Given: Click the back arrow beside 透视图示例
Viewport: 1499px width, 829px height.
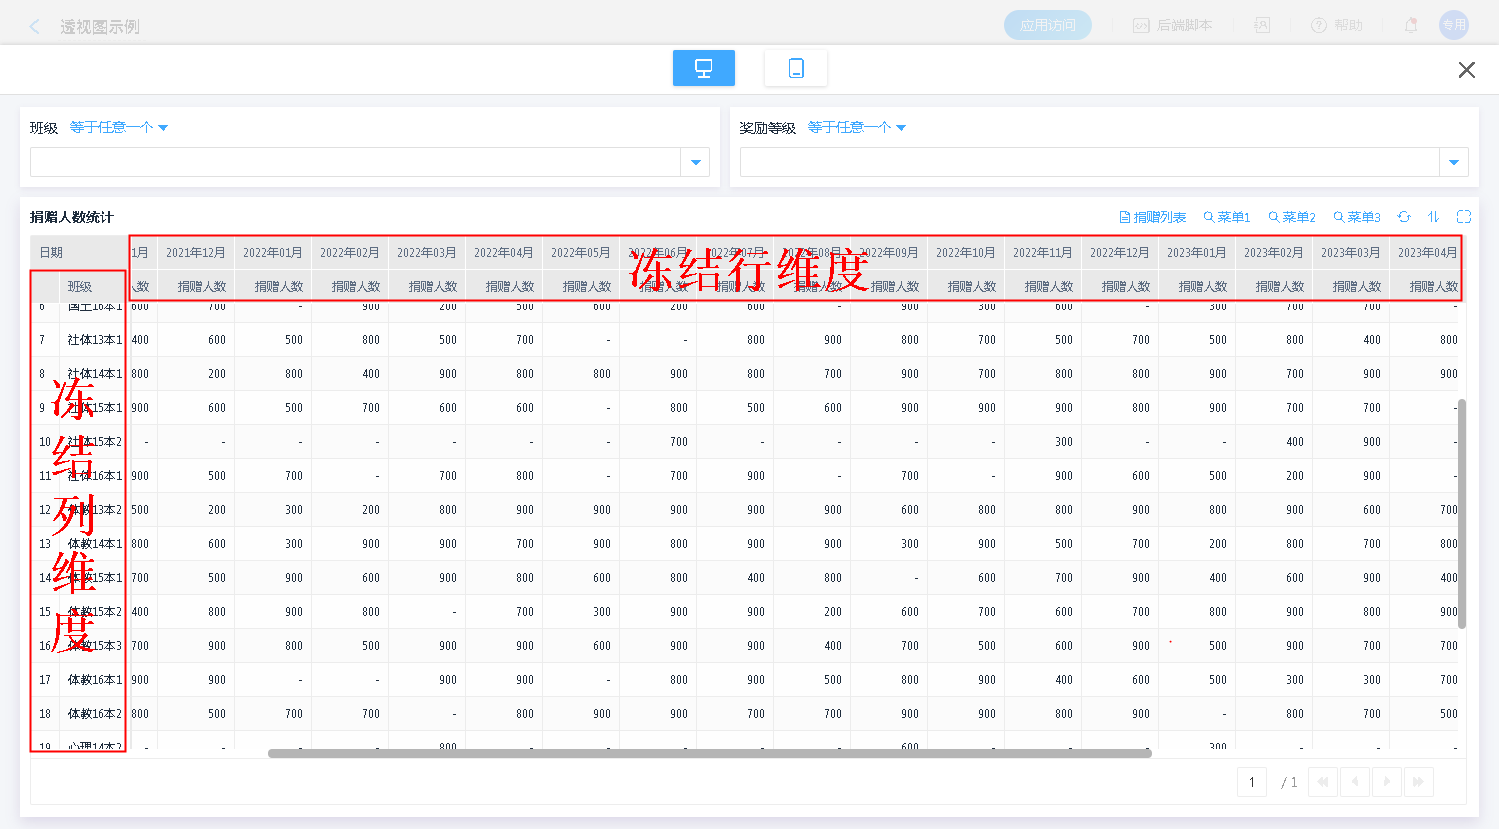Looking at the screenshot, I should [x=35, y=27].
